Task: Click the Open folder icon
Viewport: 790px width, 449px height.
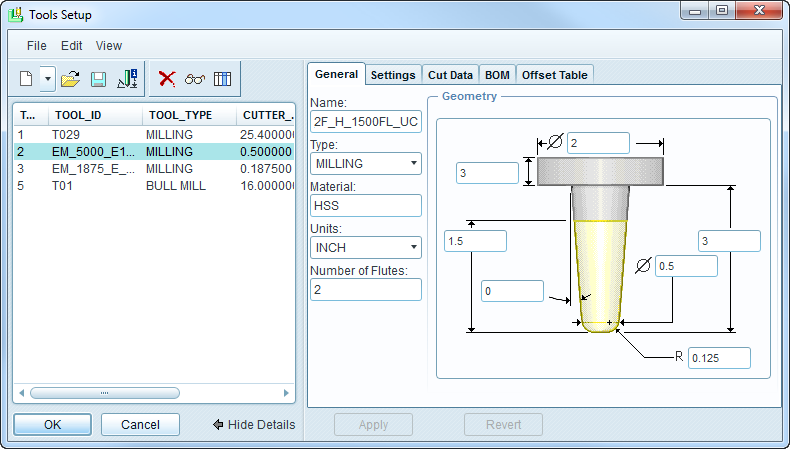Action: click(x=71, y=79)
